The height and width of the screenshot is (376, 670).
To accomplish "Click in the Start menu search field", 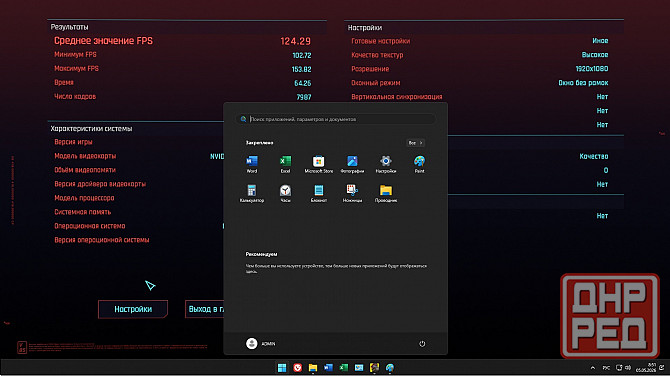I will pyautogui.click(x=336, y=119).
